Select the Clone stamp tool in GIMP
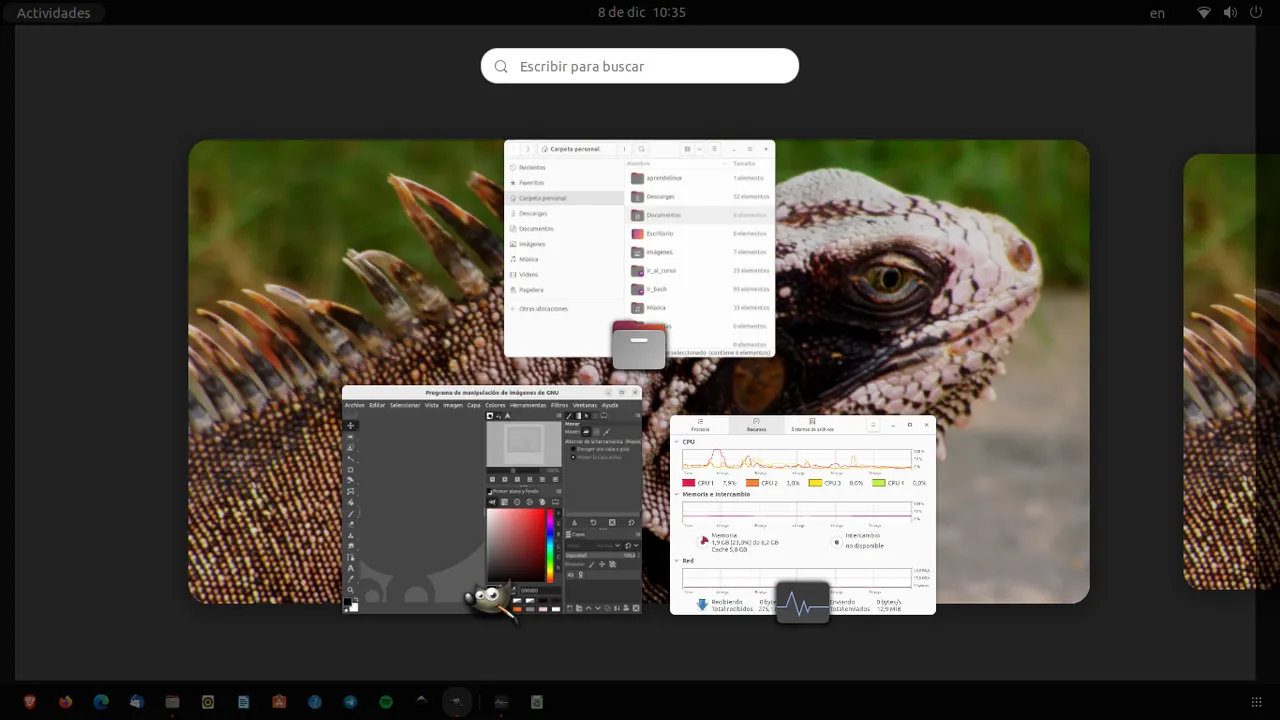 351,536
